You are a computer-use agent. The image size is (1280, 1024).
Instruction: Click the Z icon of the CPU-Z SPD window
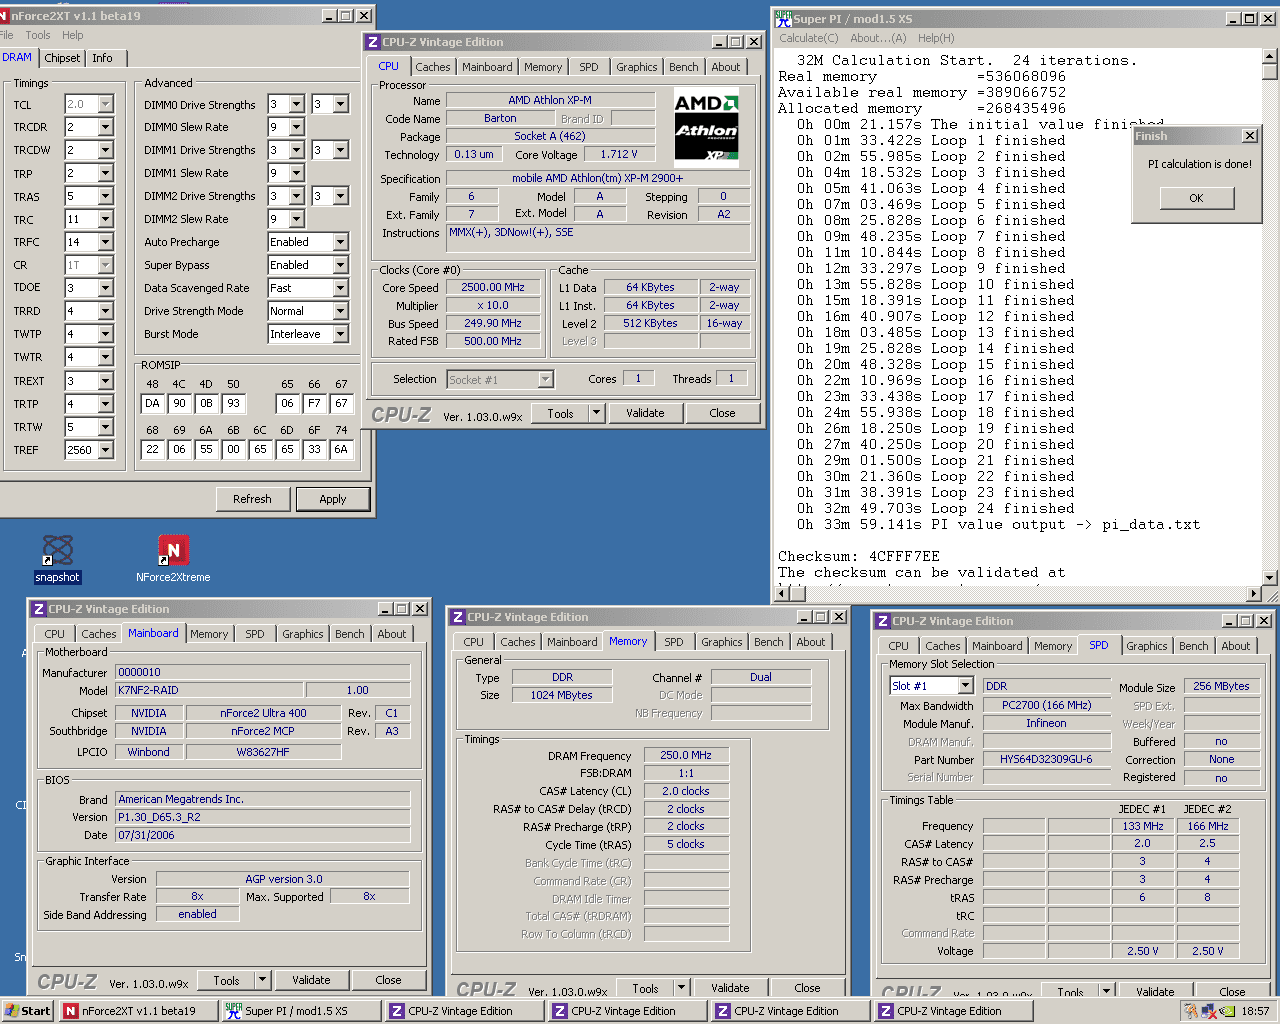(882, 621)
